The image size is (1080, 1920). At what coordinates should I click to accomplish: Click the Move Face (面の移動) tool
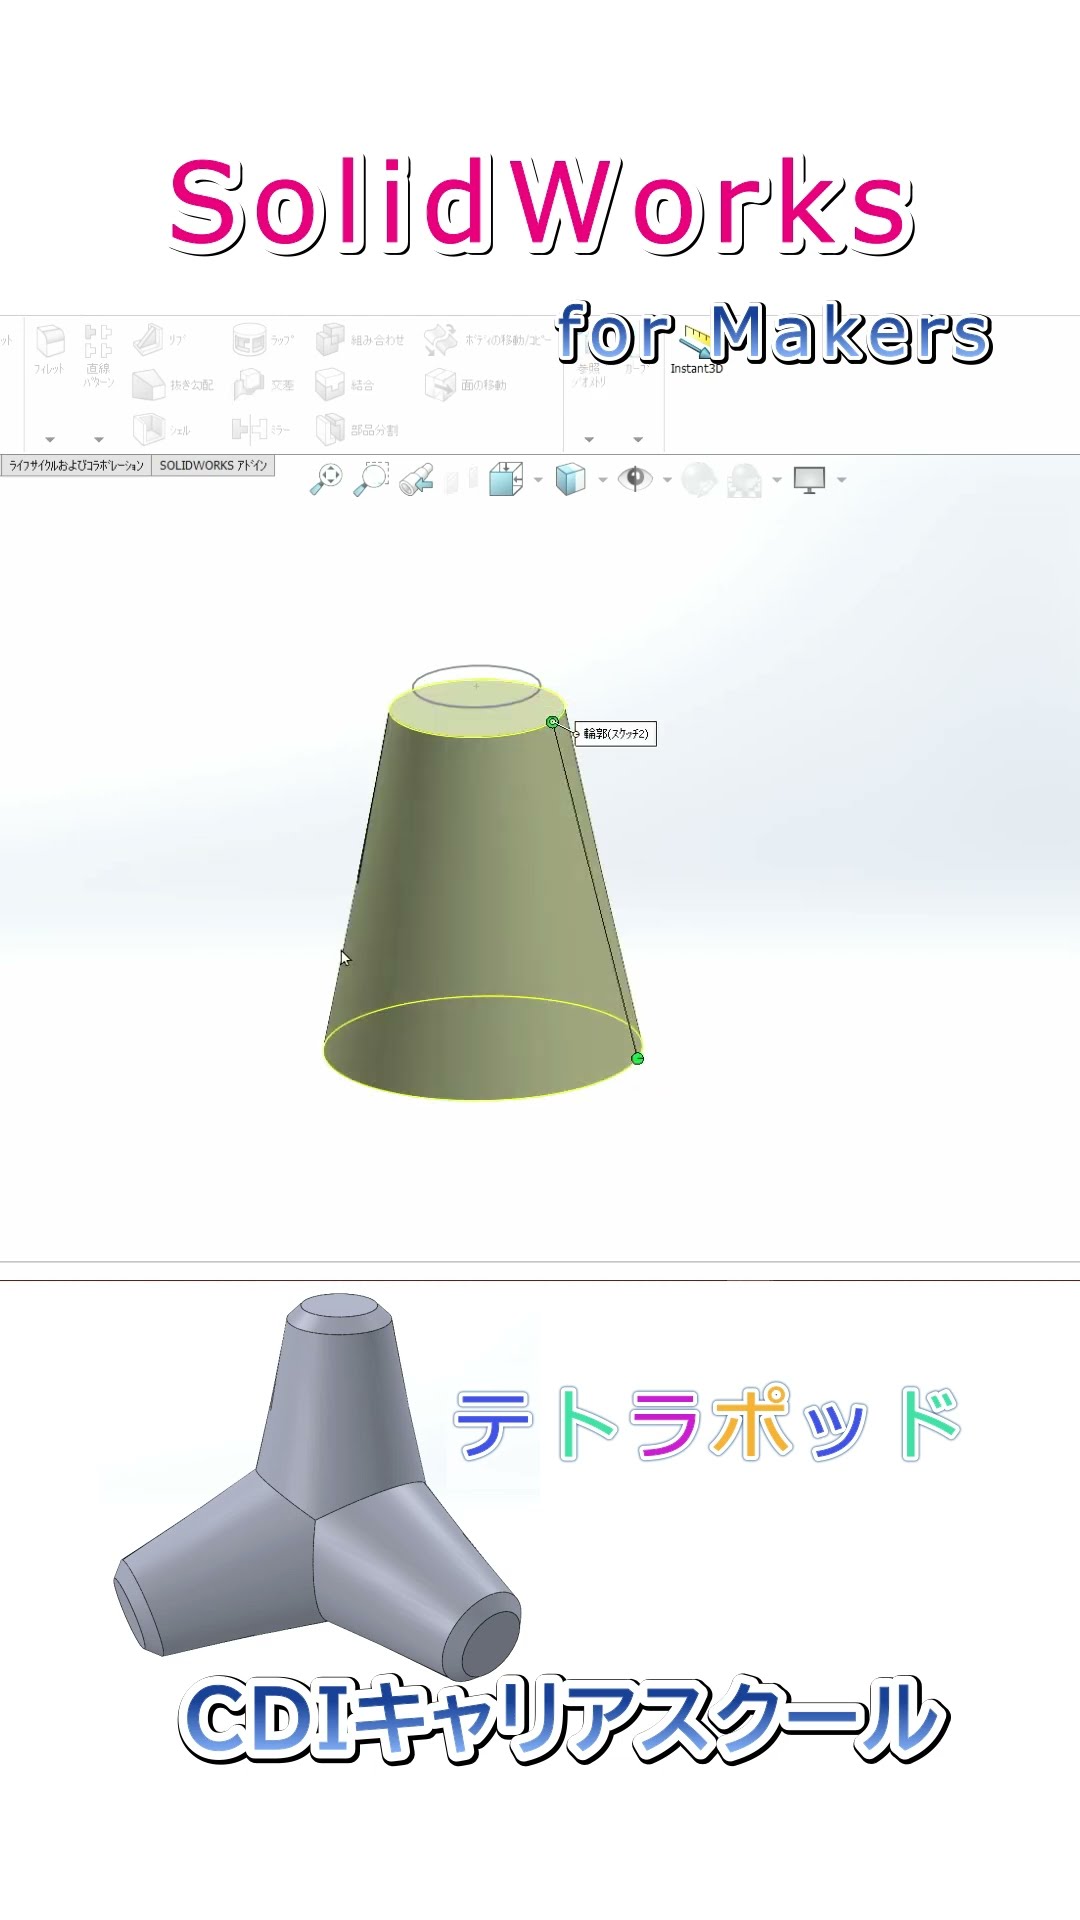click(x=466, y=385)
